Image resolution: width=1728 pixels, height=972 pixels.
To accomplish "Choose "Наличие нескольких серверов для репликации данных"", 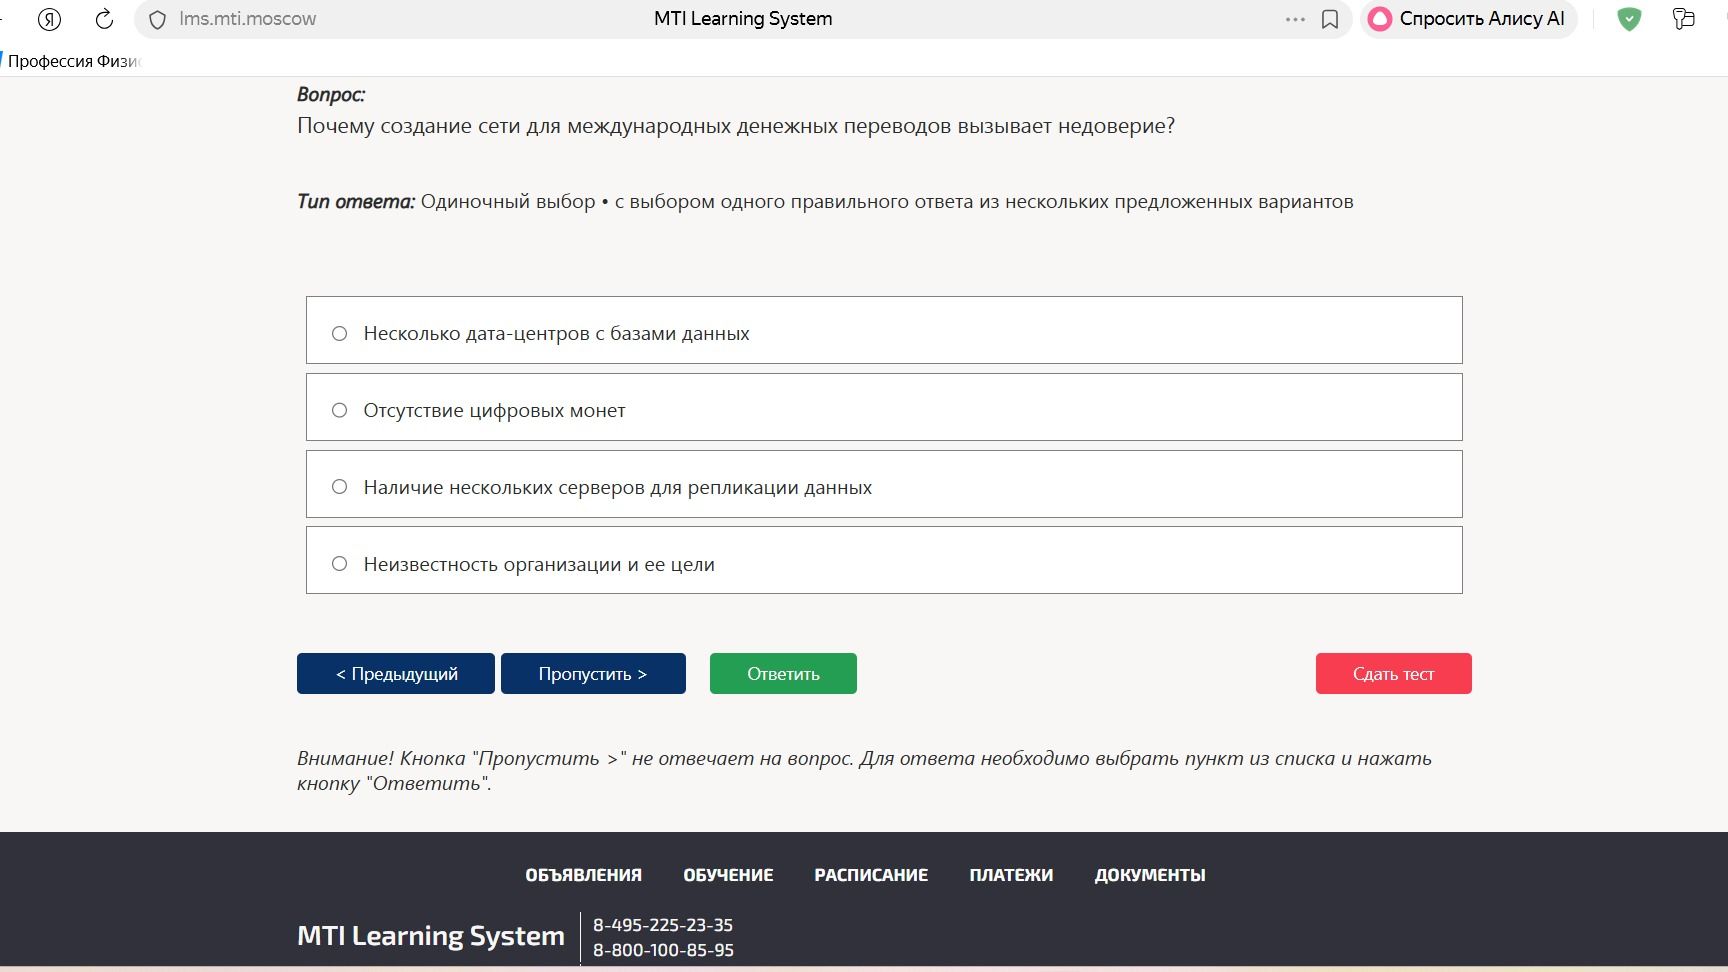I will coord(884,484).
